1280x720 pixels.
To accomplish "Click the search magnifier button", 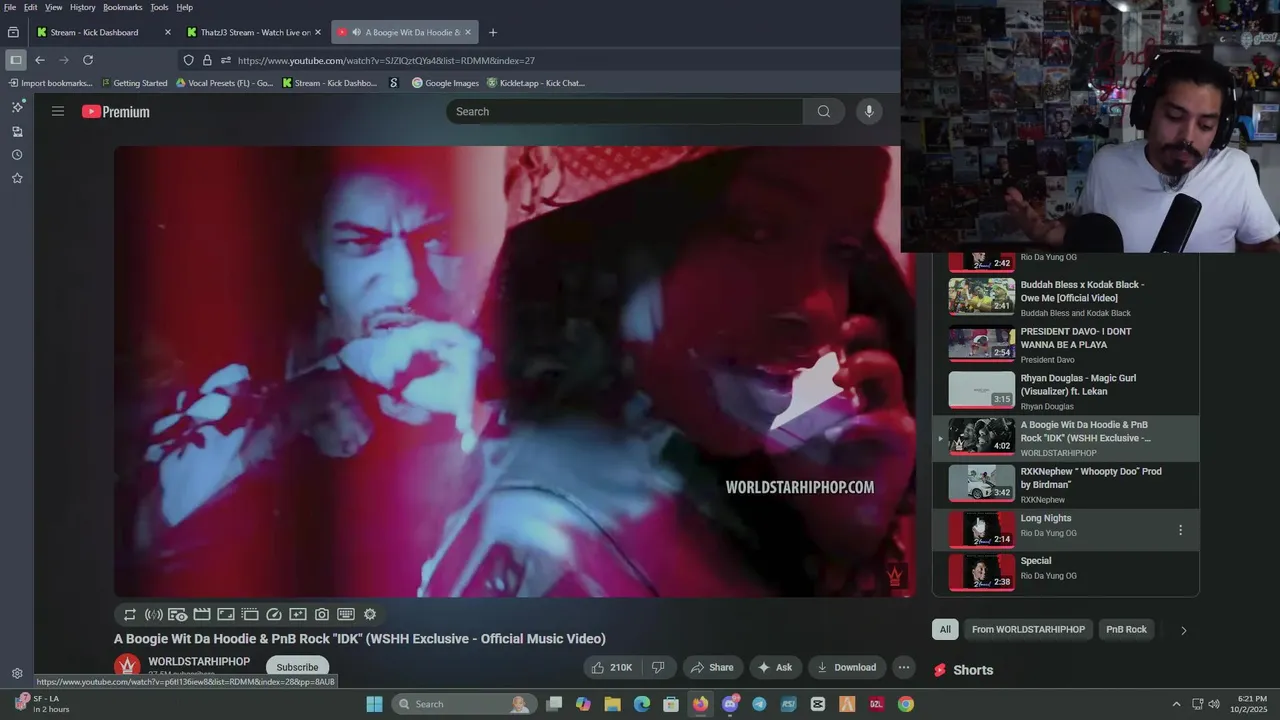I will pyautogui.click(x=824, y=111).
